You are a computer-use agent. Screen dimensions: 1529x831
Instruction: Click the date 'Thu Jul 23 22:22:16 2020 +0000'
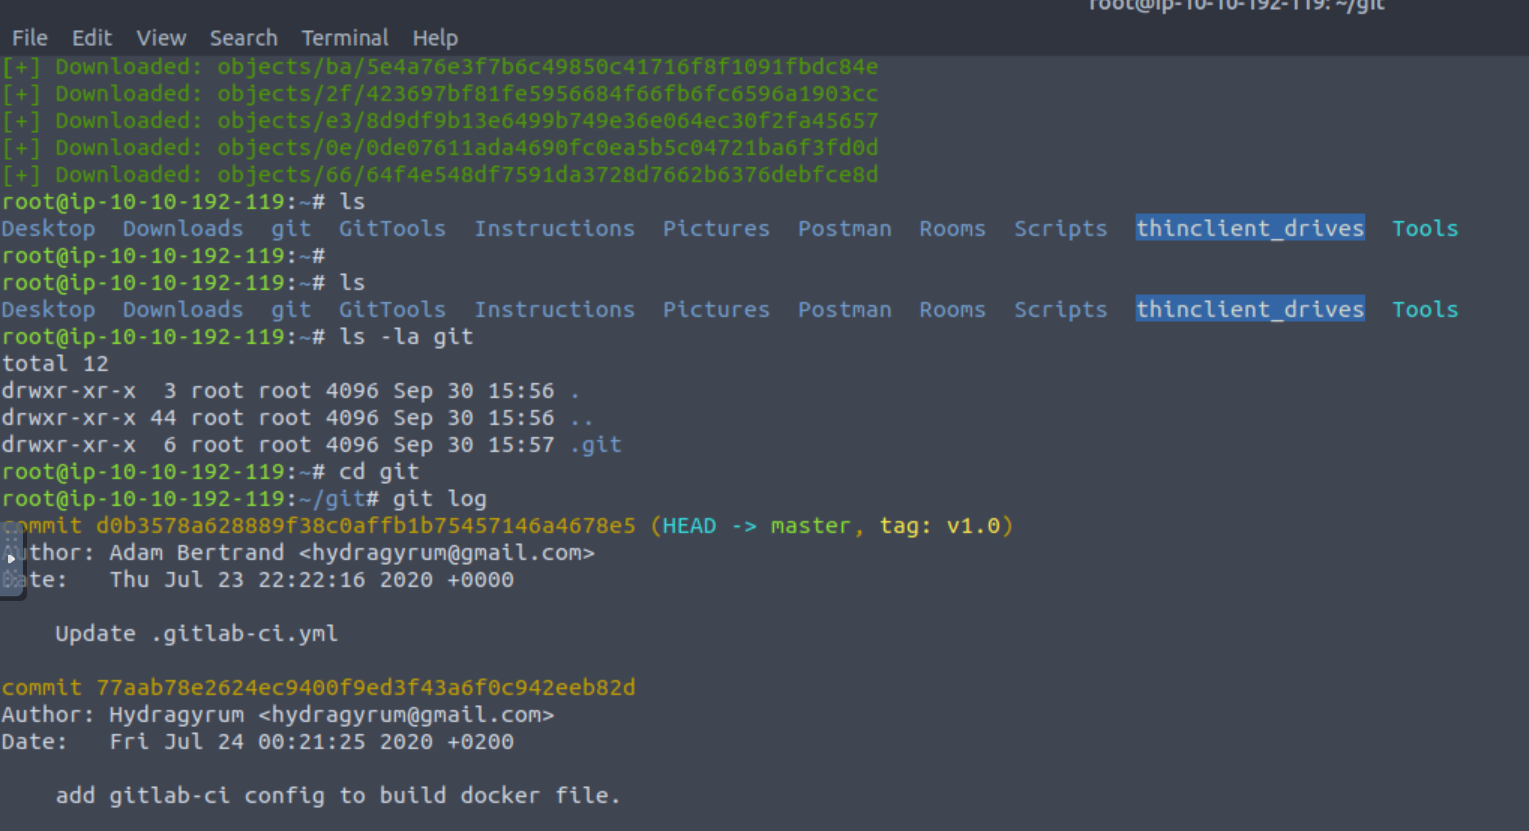pos(312,580)
